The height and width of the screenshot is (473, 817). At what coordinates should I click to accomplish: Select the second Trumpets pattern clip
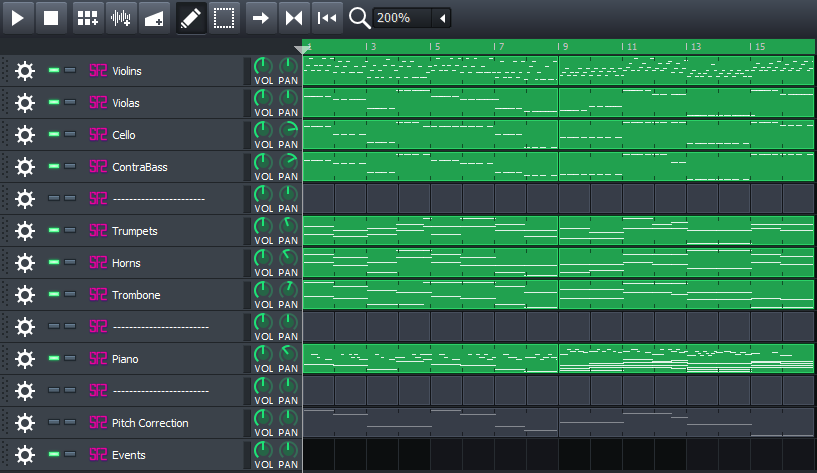coord(686,231)
